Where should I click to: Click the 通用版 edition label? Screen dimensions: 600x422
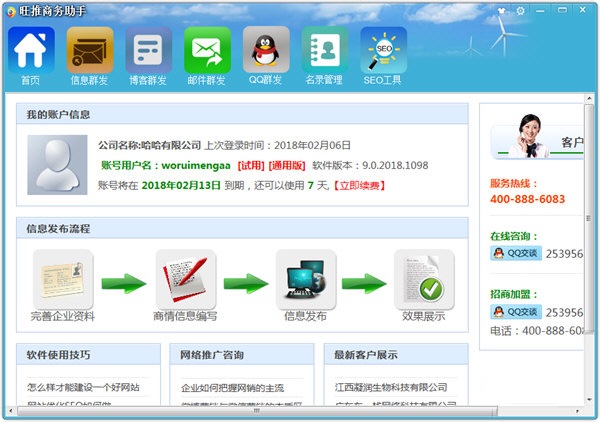click(287, 166)
